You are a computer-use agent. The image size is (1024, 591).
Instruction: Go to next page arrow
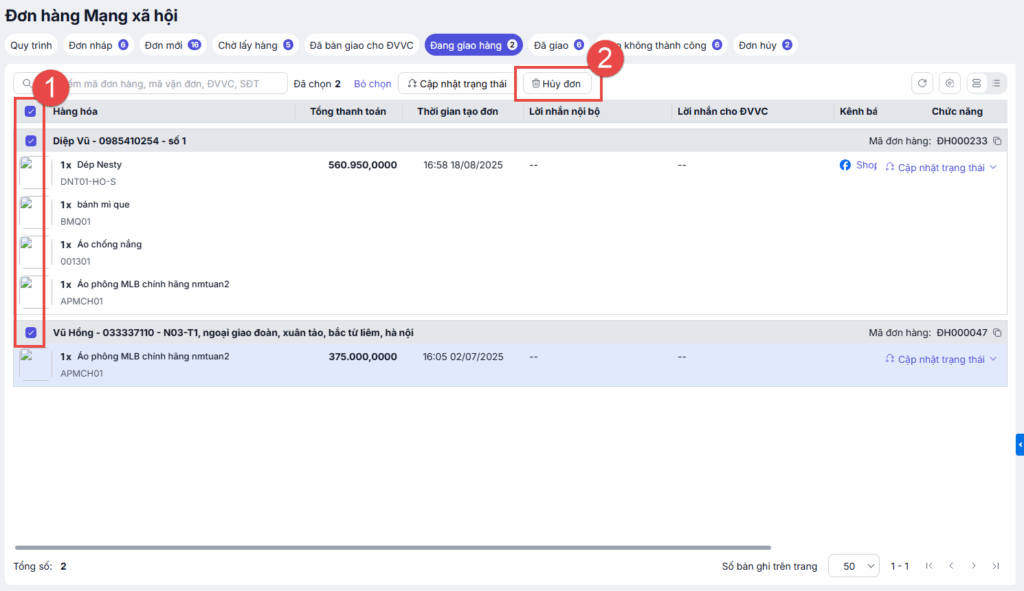click(x=974, y=566)
